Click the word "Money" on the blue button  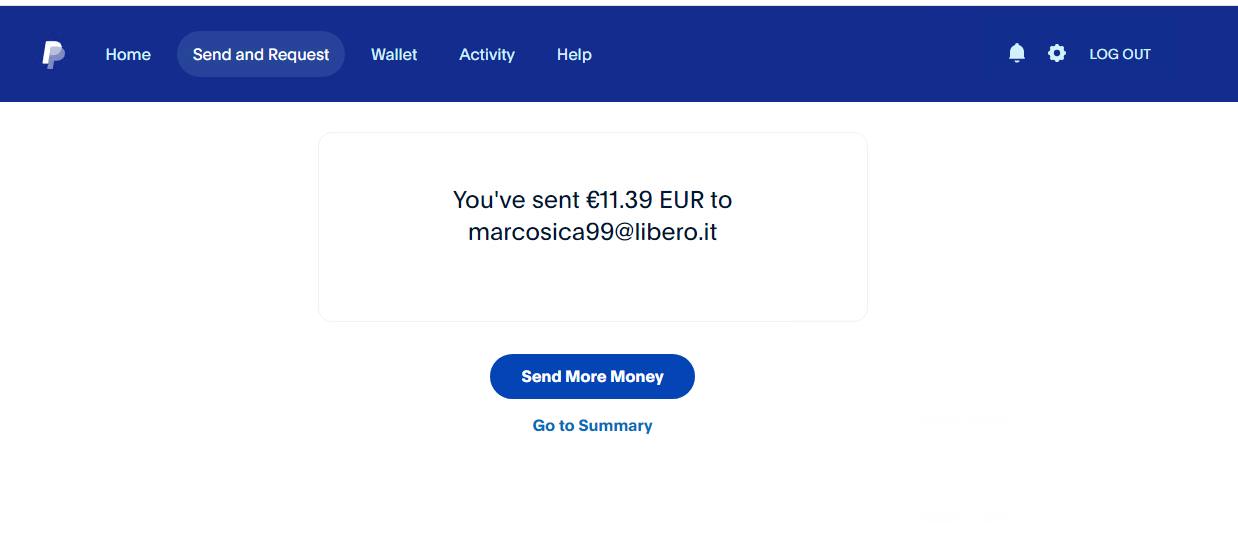637,377
